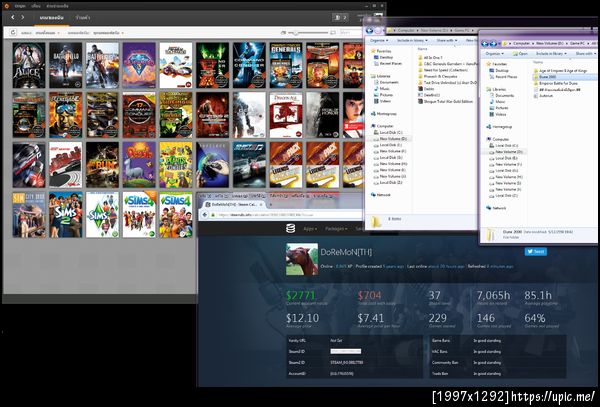Open the second filter dropdown in Origin
Screen dimensions: 600x407
coord(108,33)
